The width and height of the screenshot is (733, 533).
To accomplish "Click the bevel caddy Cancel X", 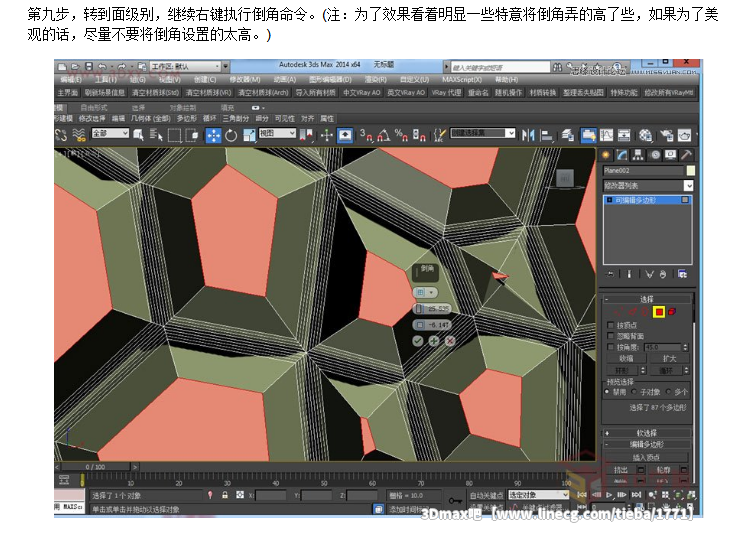I will click(x=450, y=341).
